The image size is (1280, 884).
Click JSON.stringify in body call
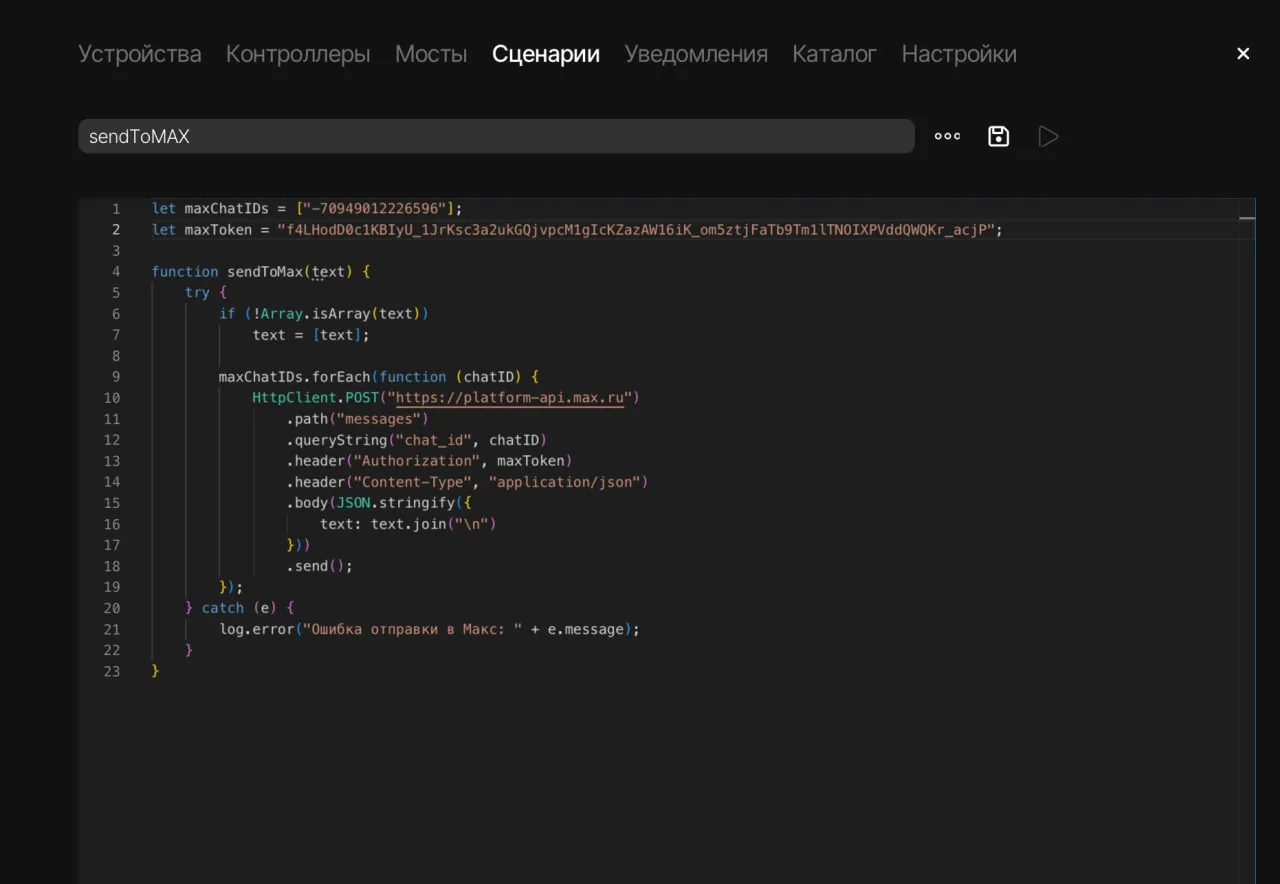[x=395, y=503]
